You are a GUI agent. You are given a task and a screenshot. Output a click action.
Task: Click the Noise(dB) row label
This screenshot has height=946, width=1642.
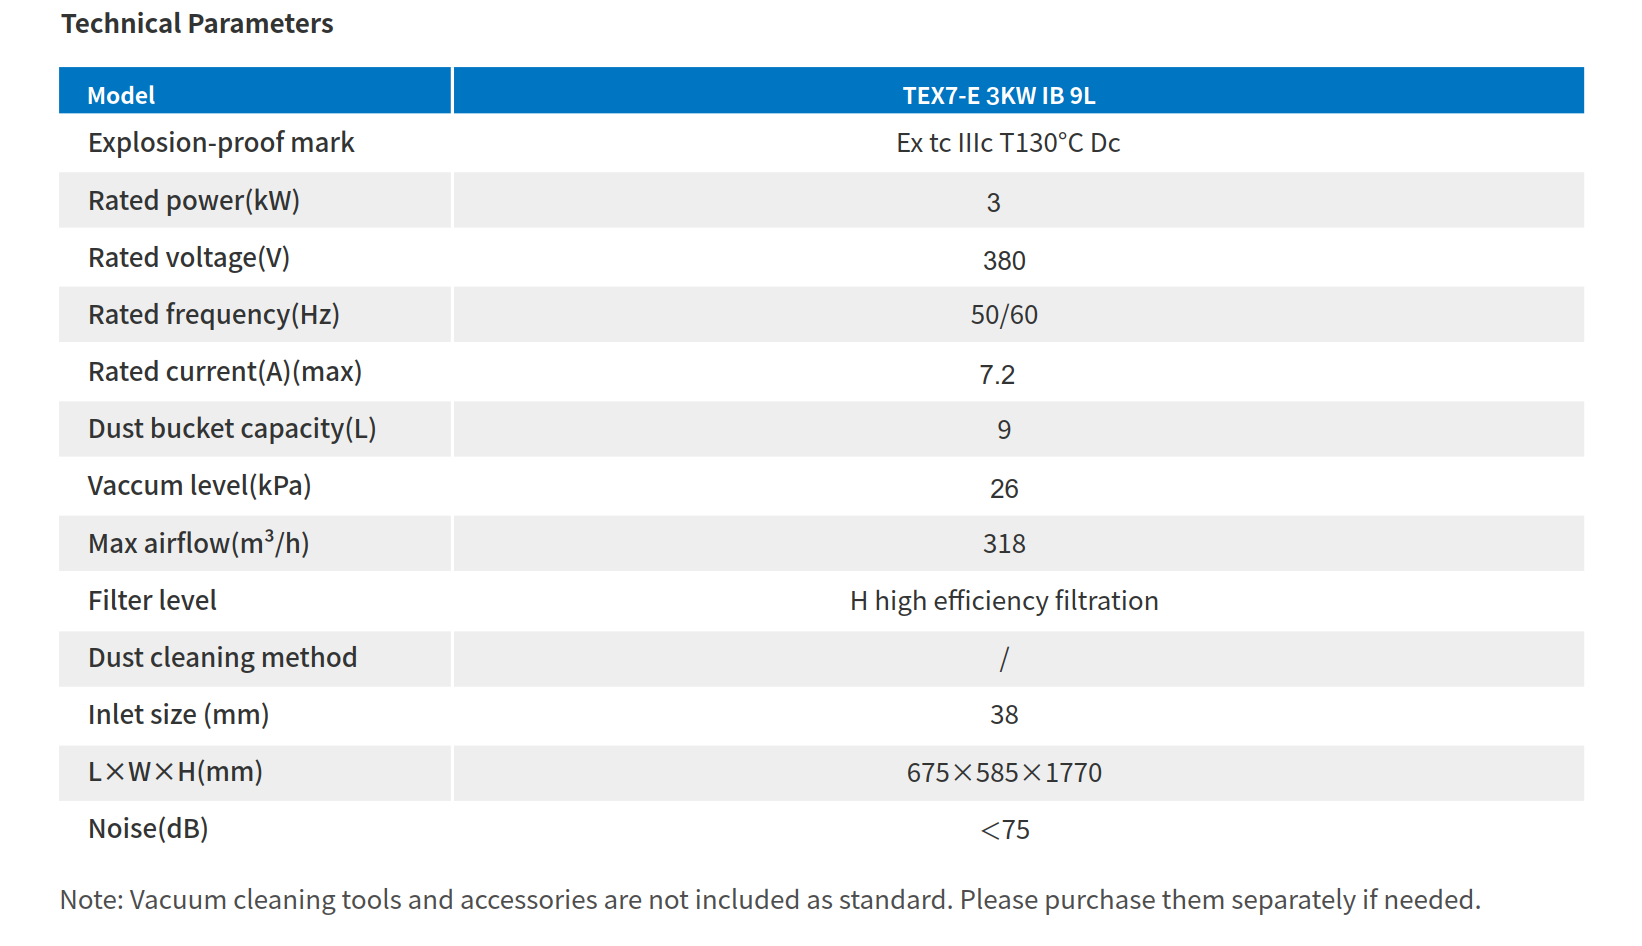148,829
